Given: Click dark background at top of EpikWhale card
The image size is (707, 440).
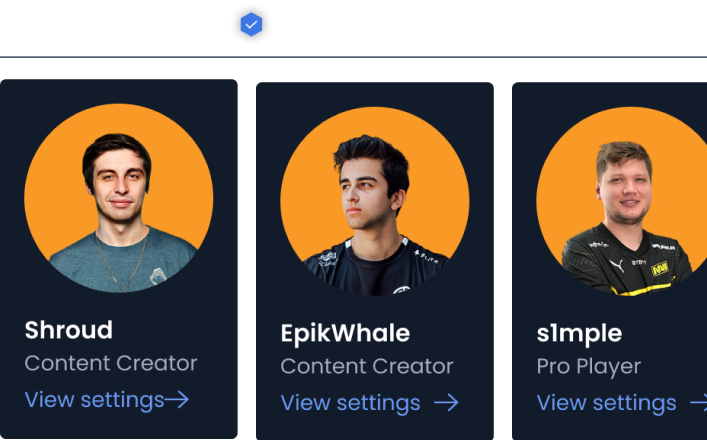Looking at the screenshot, I should pos(375,93).
